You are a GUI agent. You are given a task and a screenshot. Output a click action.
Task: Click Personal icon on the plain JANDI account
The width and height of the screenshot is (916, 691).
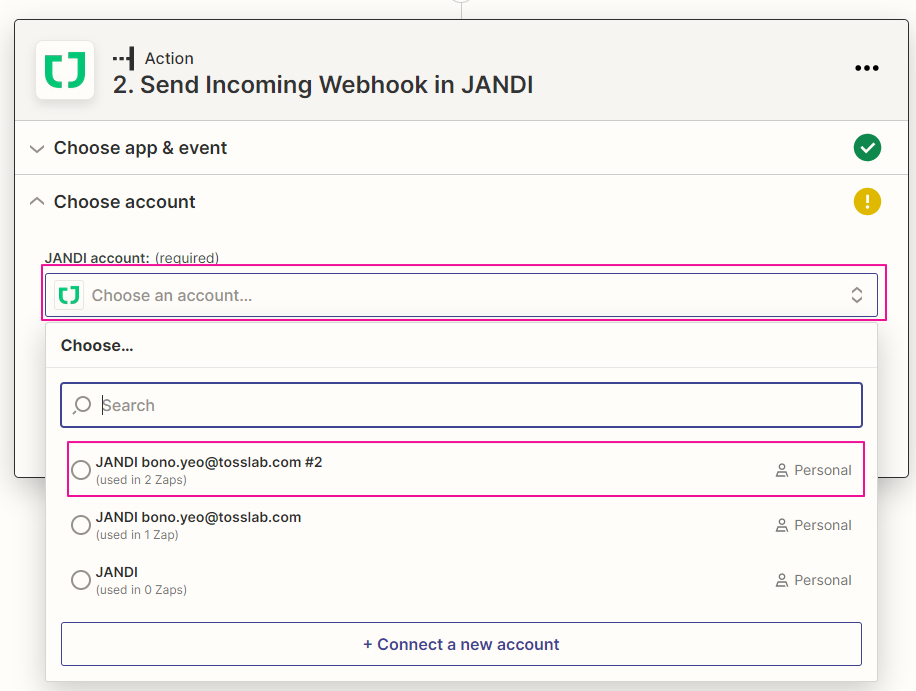tap(782, 580)
